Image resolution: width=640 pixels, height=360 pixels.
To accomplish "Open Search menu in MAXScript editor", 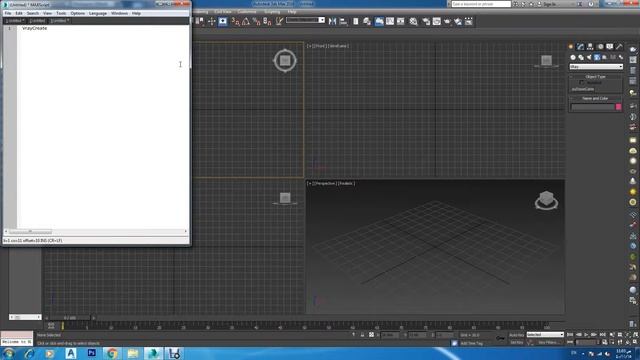I will [x=33, y=13].
